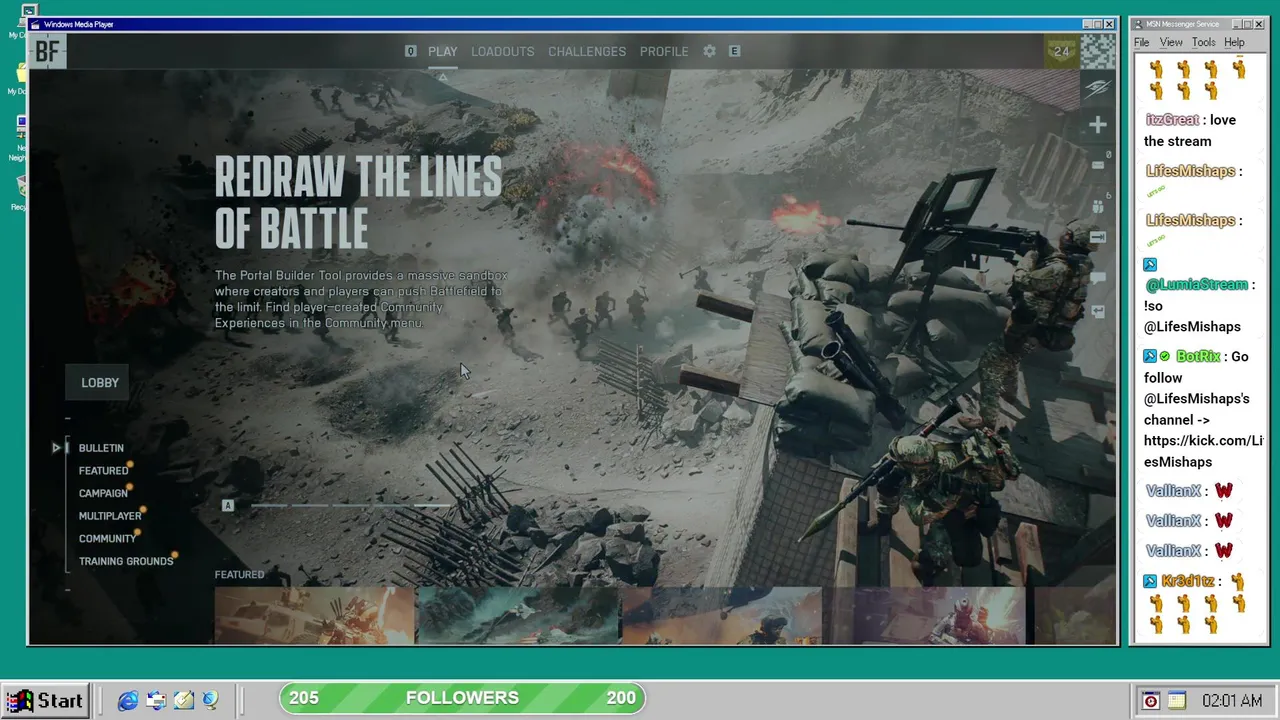Viewport: 1280px width, 720px height.
Task: Click the itzGreat username in chat
Action: pos(1172,120)
